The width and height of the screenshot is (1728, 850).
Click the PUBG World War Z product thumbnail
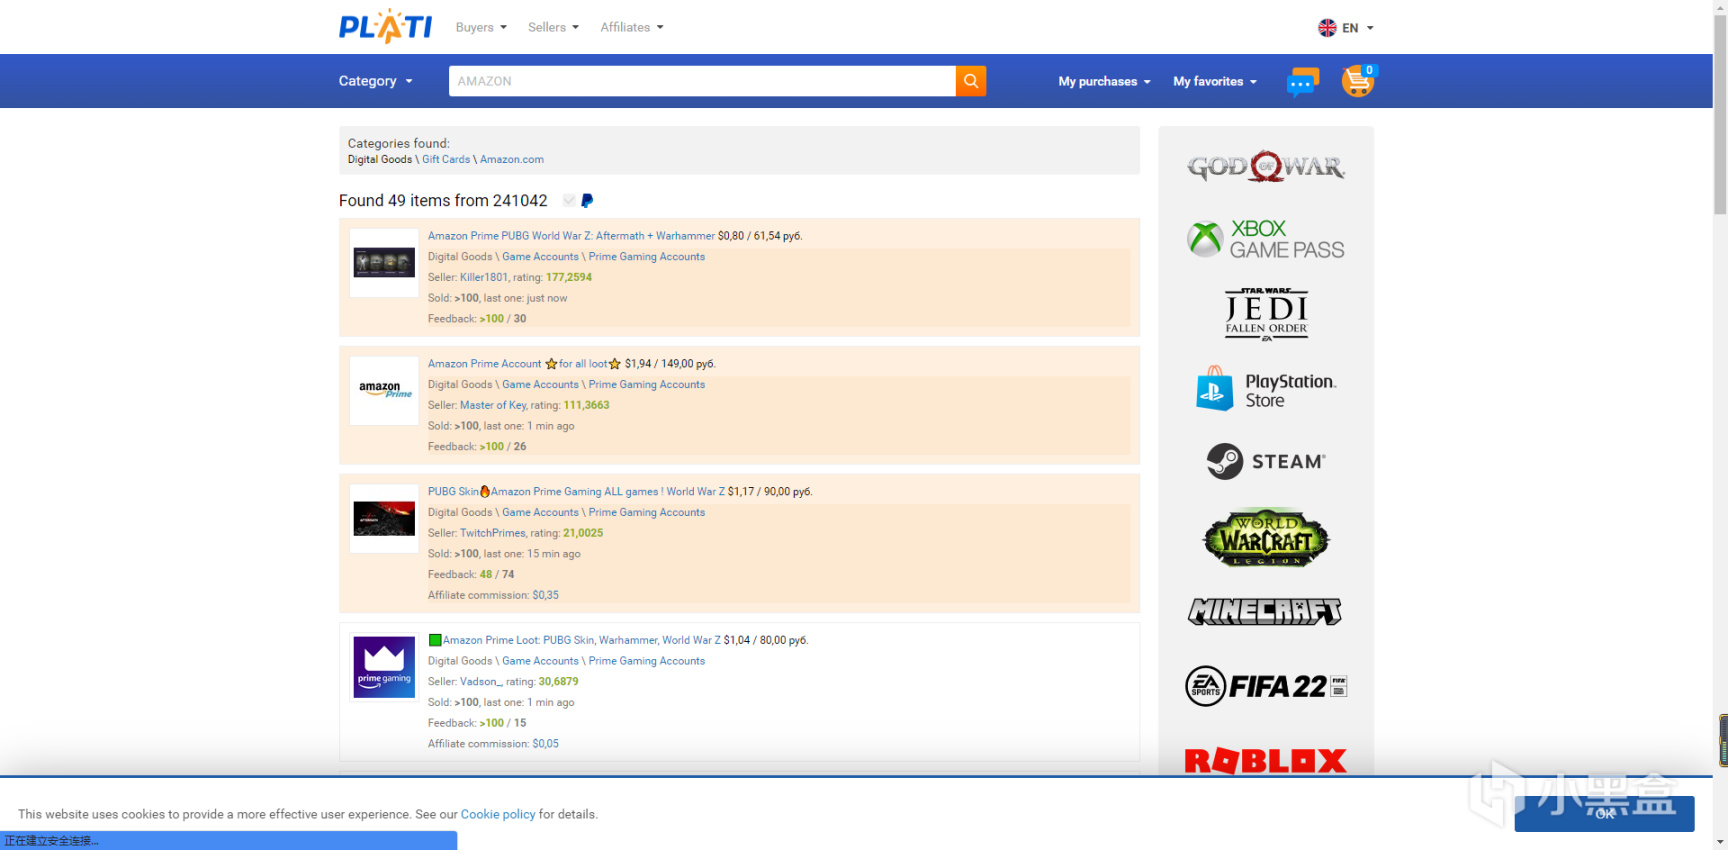384,263
